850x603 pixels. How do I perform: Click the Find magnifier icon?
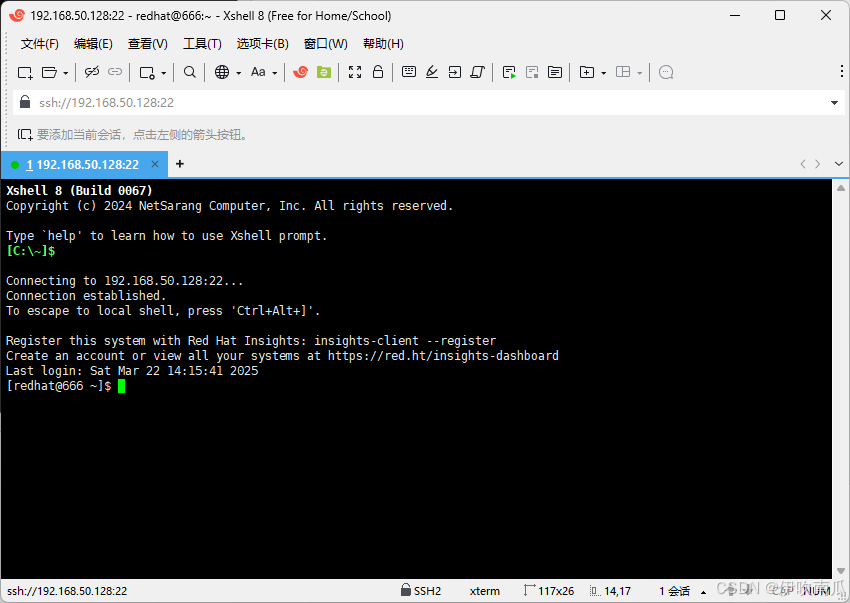coord(189,72)
